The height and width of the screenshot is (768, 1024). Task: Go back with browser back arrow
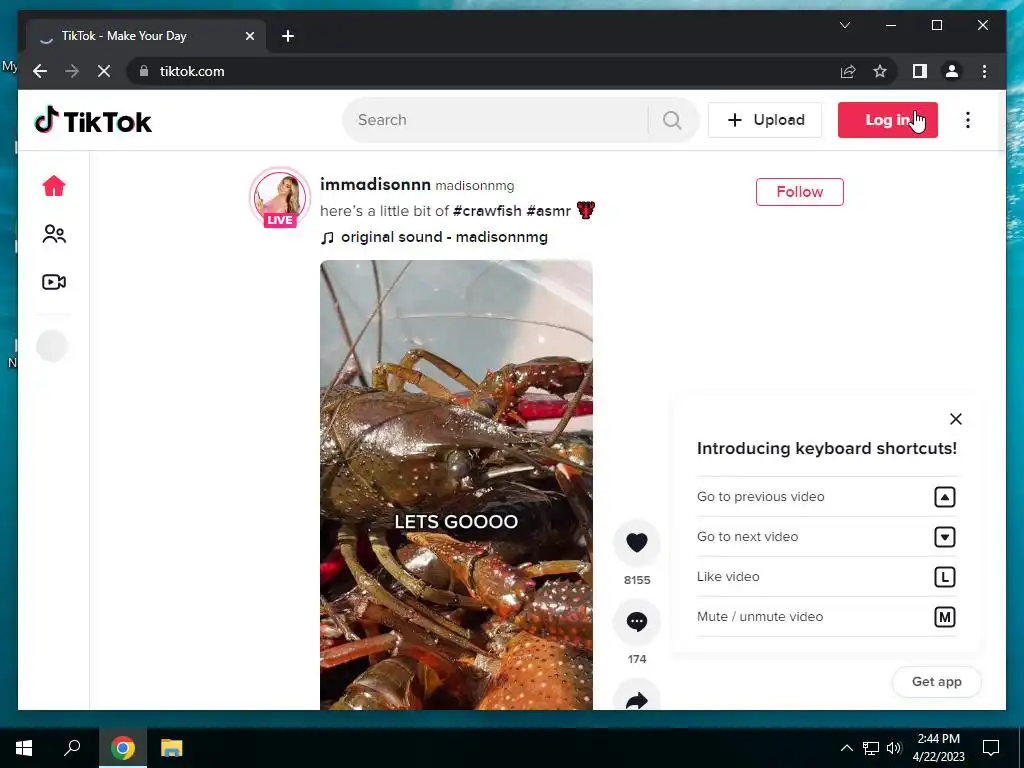40,71
